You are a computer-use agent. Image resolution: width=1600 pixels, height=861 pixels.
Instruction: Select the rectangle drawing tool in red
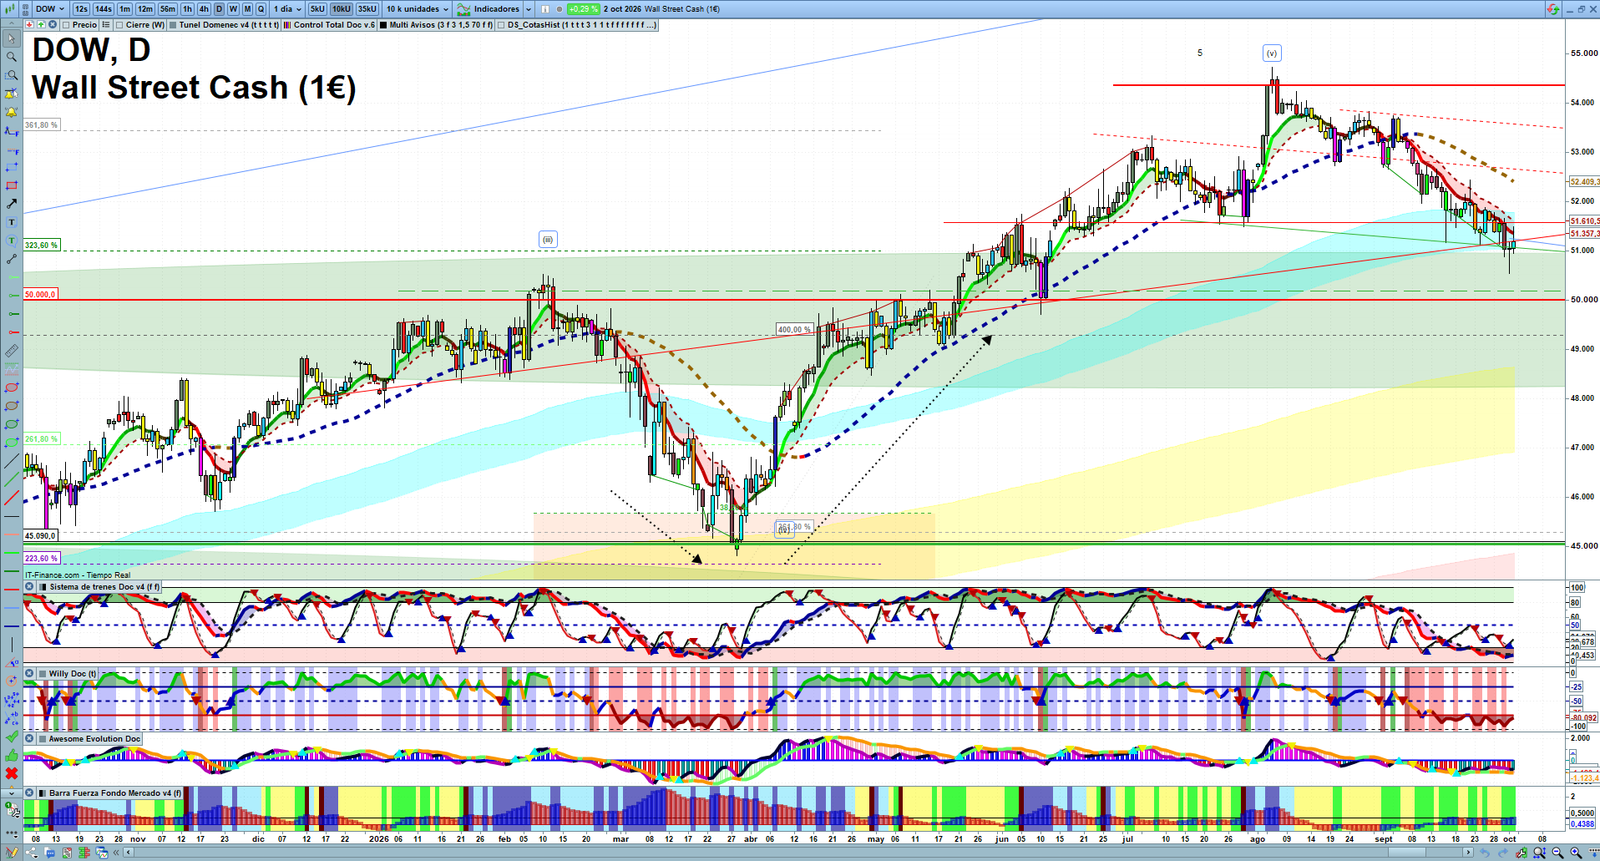[11, 185]
